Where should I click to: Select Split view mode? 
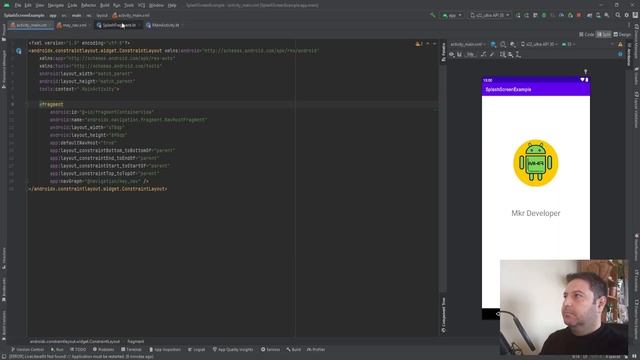click(x=604, y=35)
